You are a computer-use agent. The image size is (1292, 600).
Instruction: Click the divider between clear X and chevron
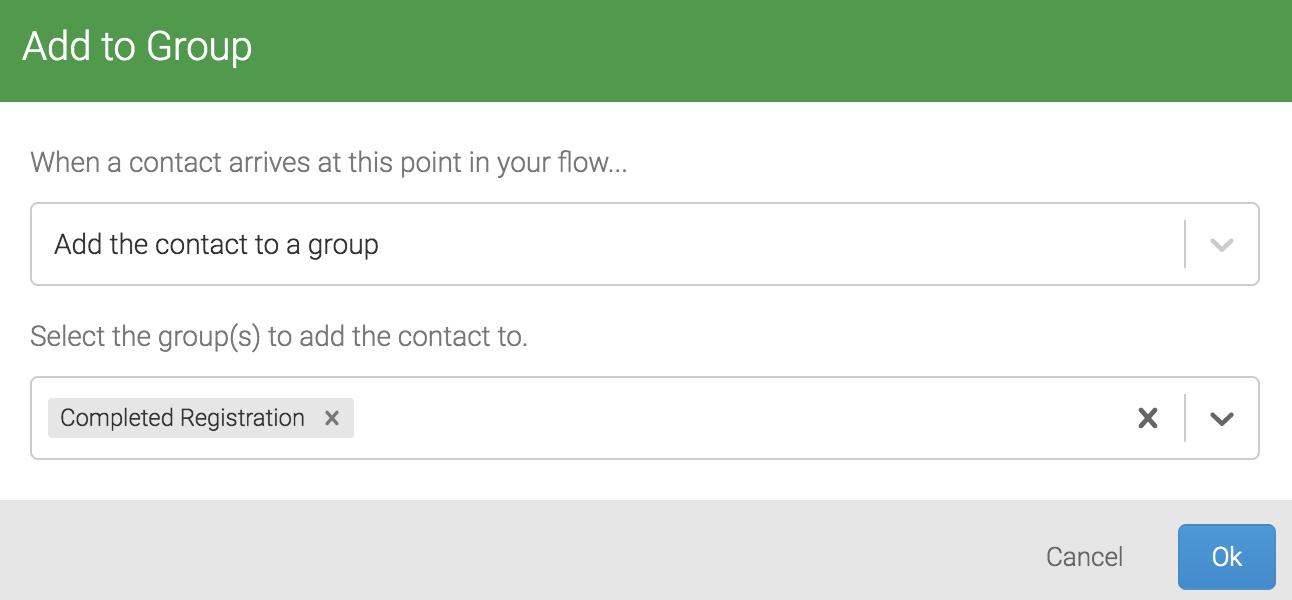coord(1185,418)
